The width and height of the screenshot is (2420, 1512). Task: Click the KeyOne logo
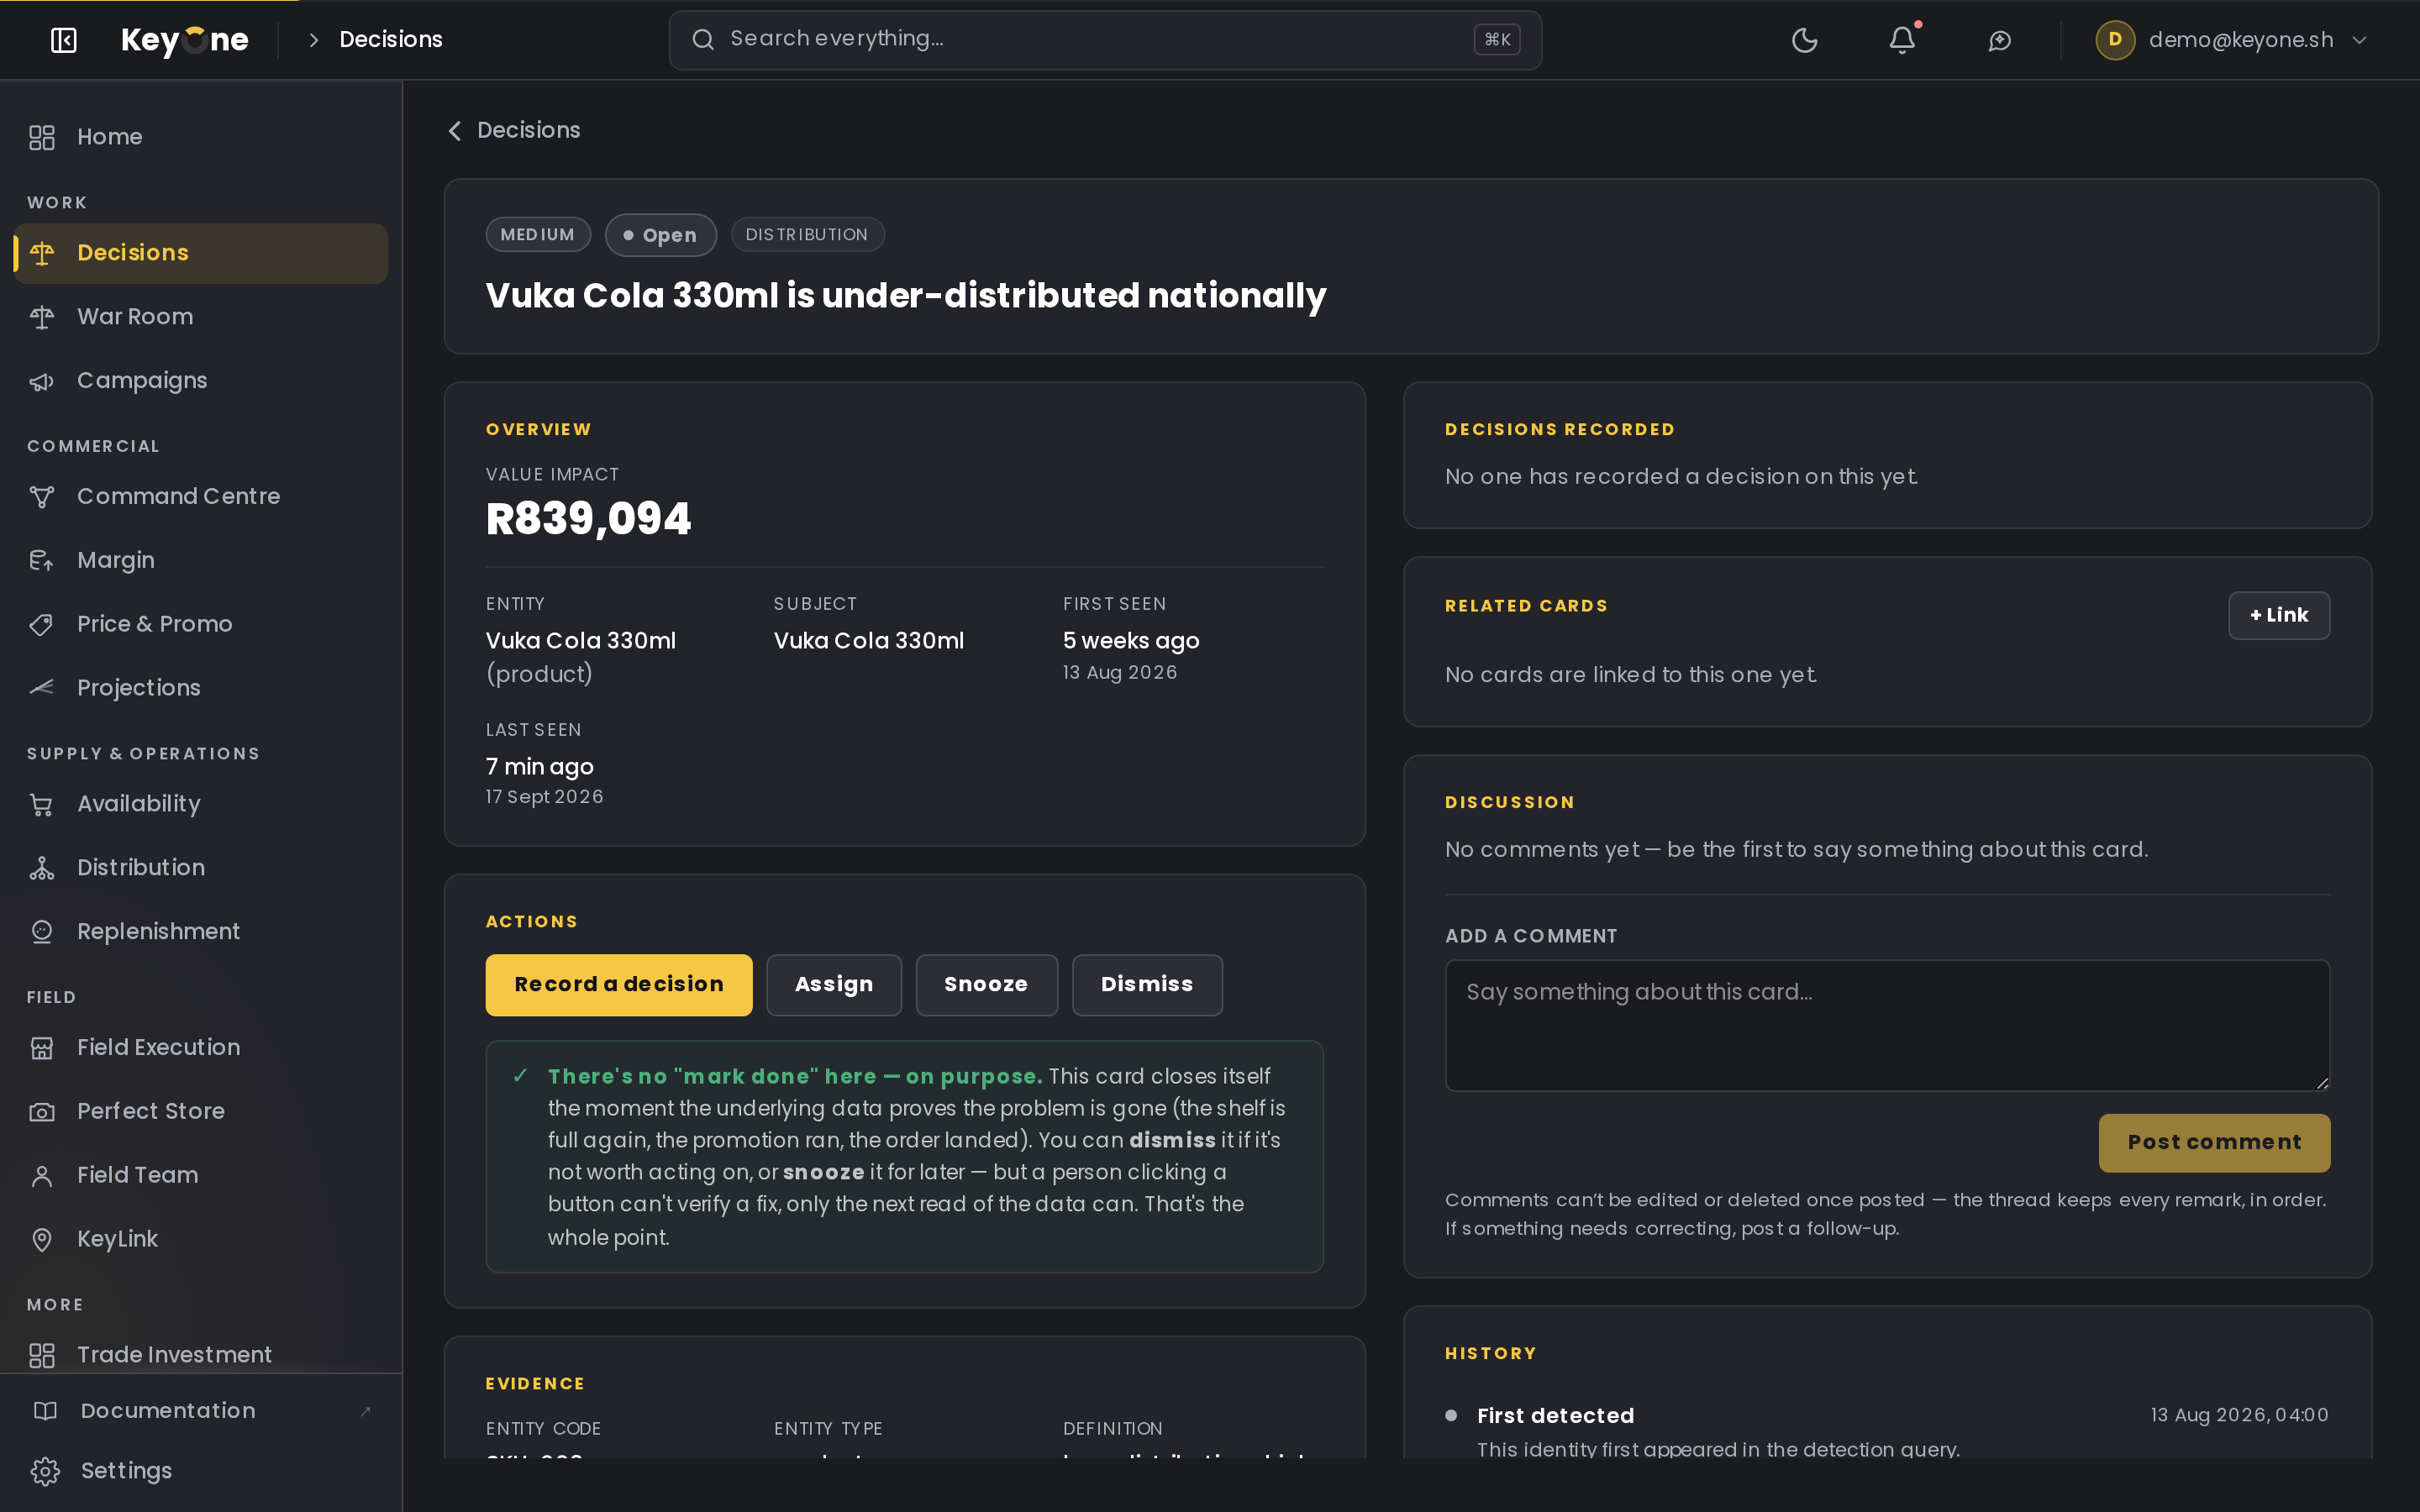pyautogui.click(x=184, y=40)
